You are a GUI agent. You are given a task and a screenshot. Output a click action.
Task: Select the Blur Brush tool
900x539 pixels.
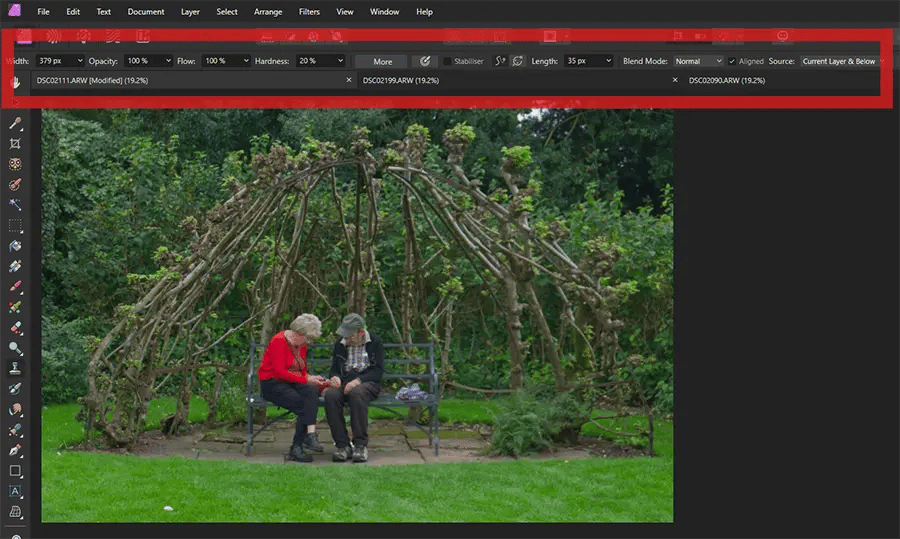[15, 409]
